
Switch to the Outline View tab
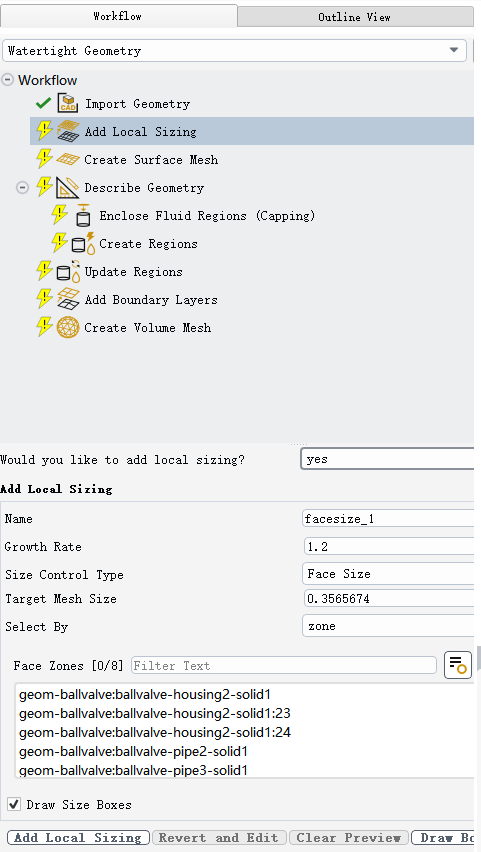click(354, 17)
